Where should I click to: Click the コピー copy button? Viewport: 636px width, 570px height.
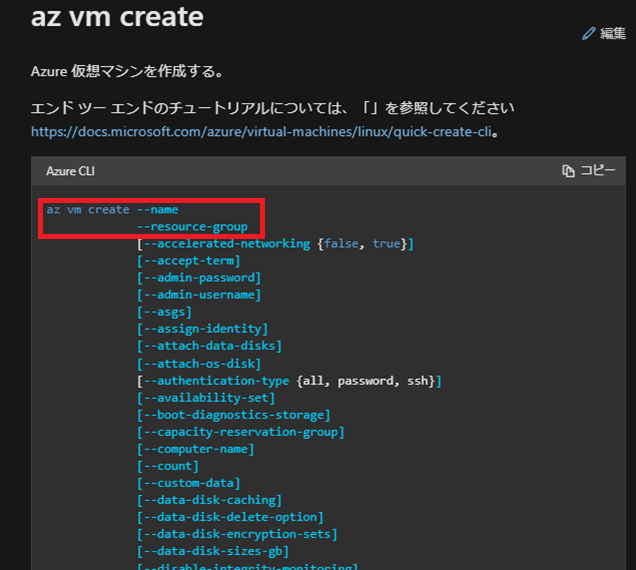pos(589,171)
